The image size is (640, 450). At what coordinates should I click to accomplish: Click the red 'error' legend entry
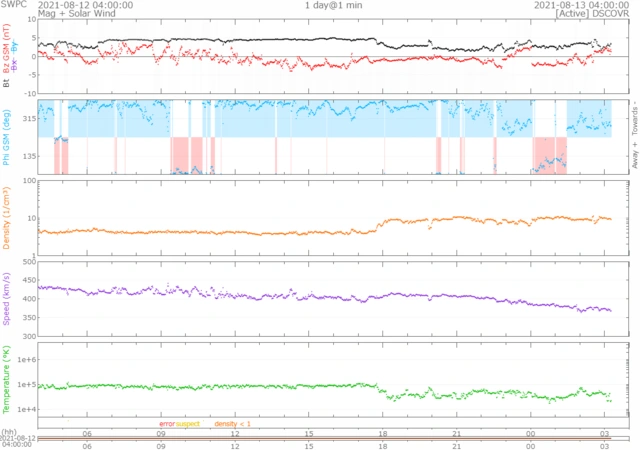[x=167, y=424]
